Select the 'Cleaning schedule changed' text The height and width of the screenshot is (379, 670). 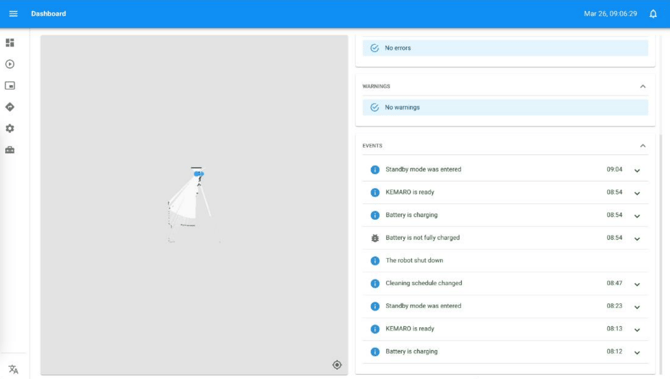point(423,283)
